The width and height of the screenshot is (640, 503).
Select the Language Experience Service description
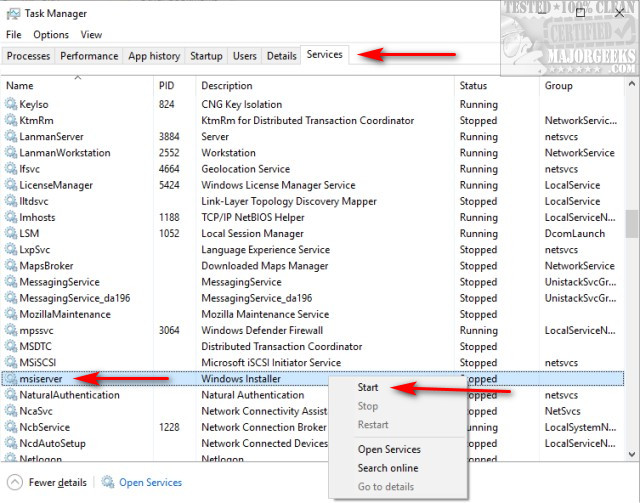[x=265, y=249]
